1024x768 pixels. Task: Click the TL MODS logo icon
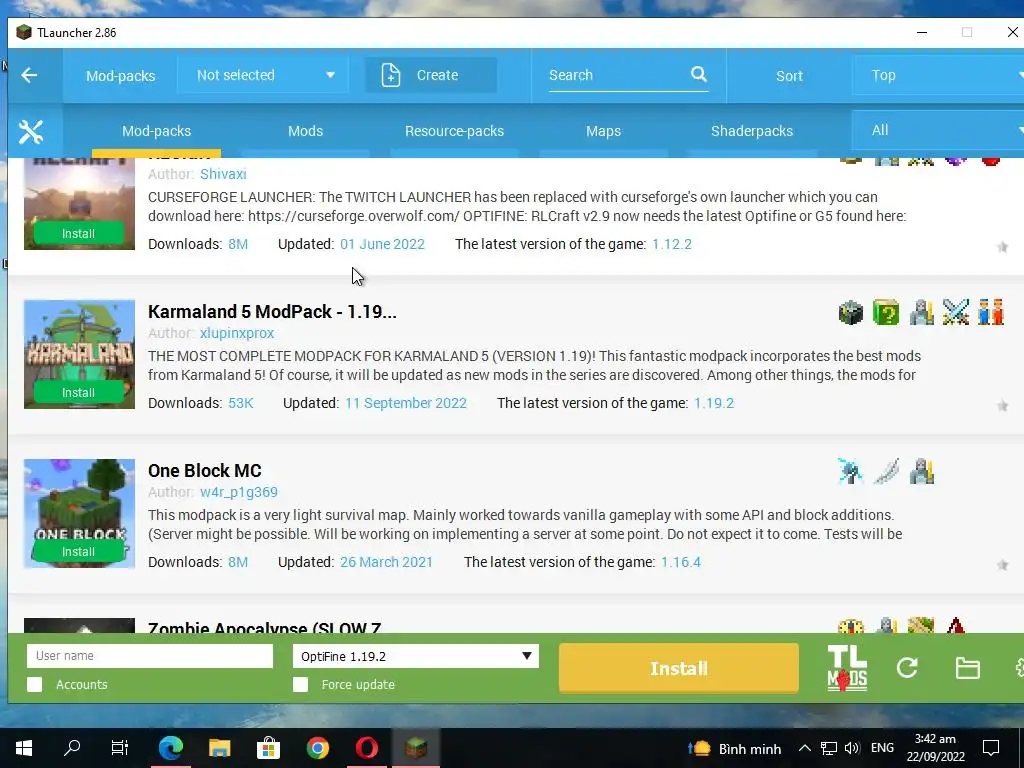pos(847,668)
